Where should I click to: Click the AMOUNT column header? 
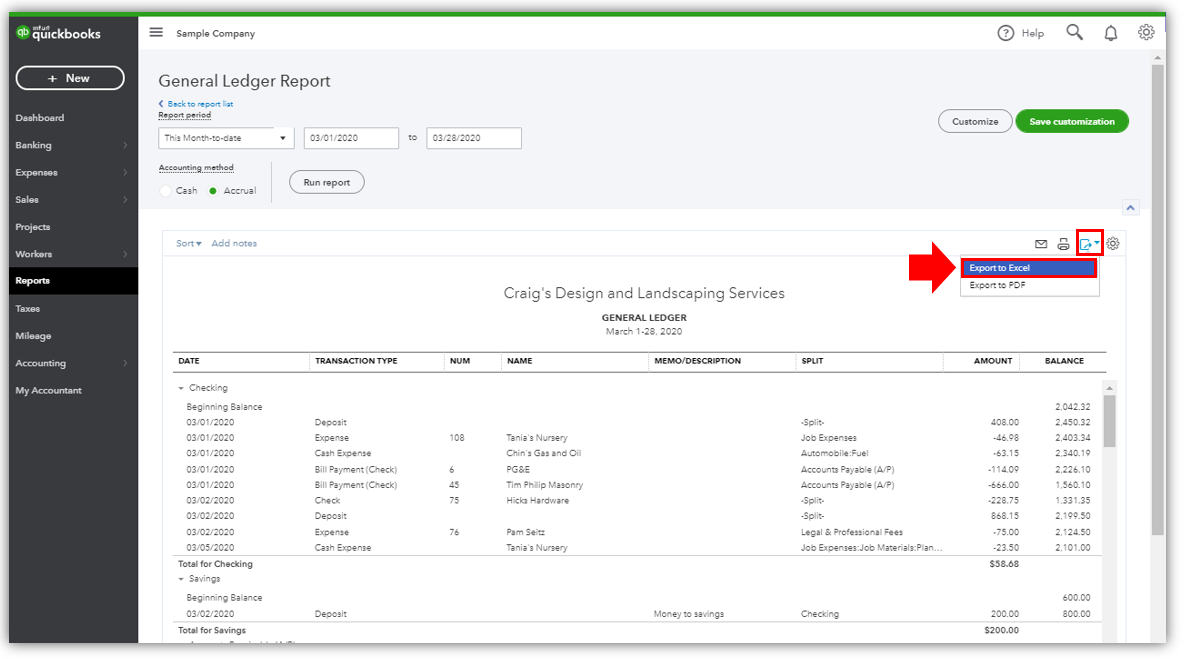point(993,361)
